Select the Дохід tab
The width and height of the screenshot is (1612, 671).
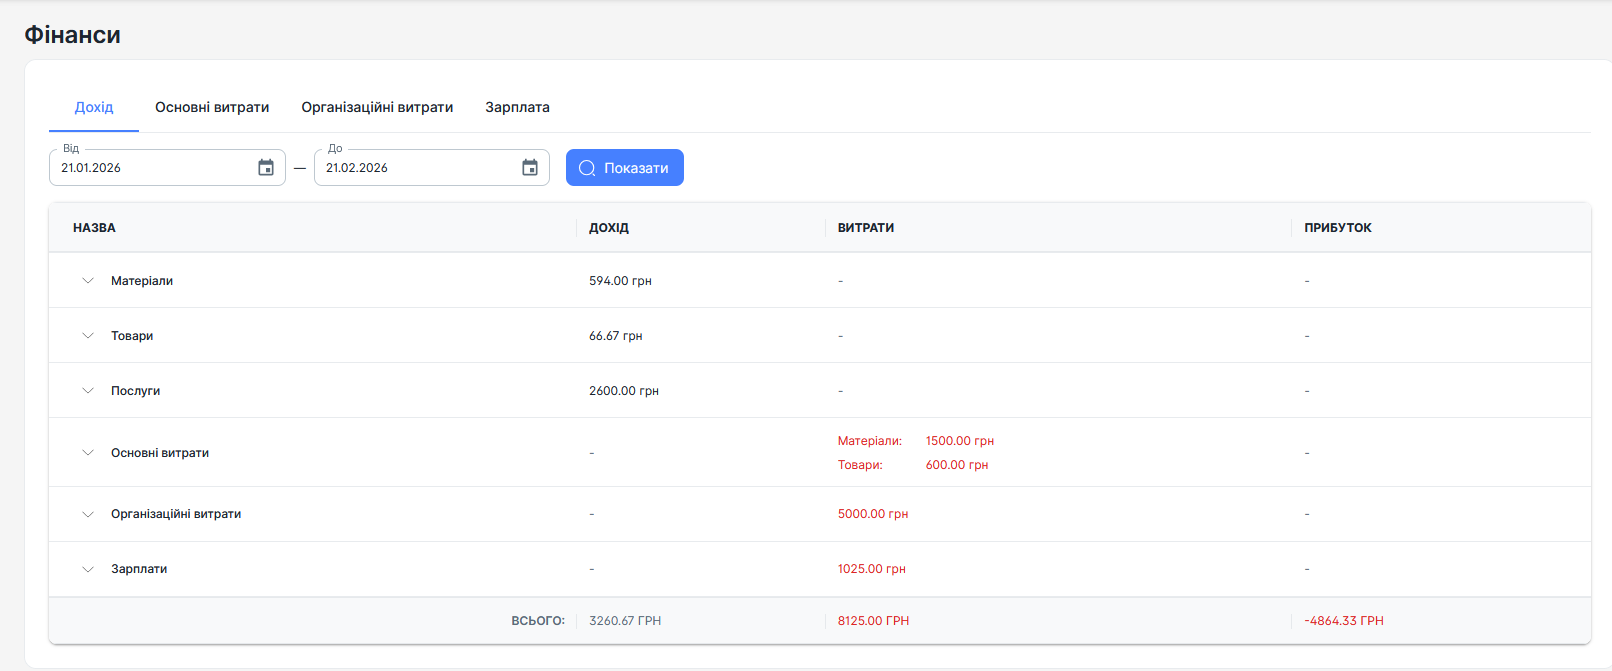coord(94,107)
